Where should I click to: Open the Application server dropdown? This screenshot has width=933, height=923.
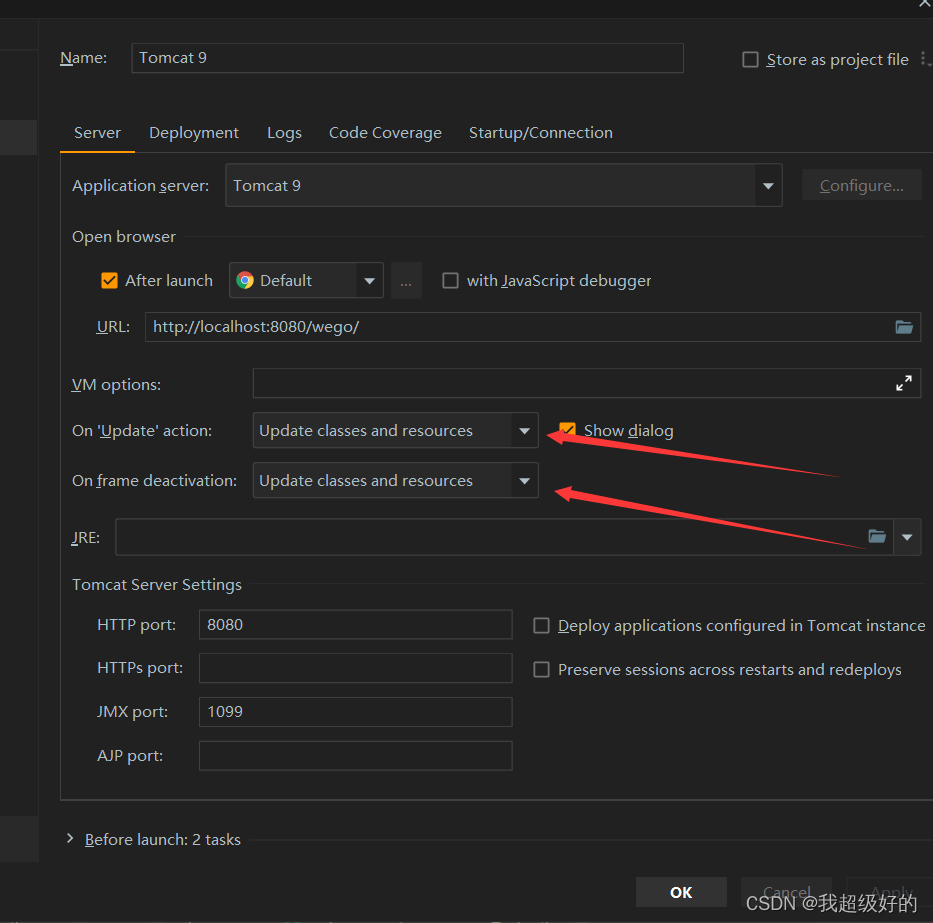(x=503, y=186)
